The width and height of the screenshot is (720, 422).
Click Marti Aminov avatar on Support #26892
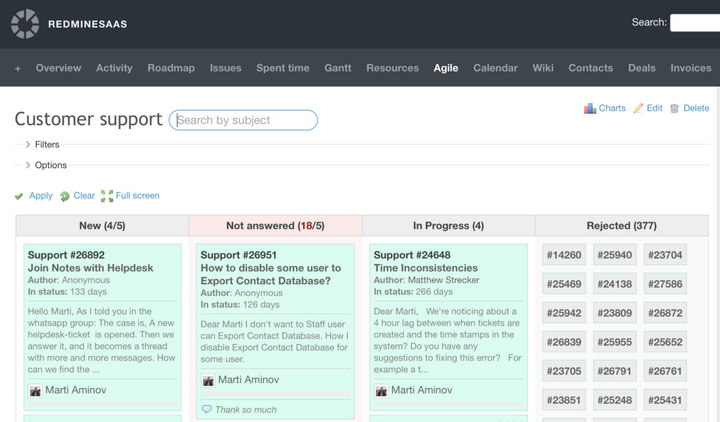(x=35, y=390)
